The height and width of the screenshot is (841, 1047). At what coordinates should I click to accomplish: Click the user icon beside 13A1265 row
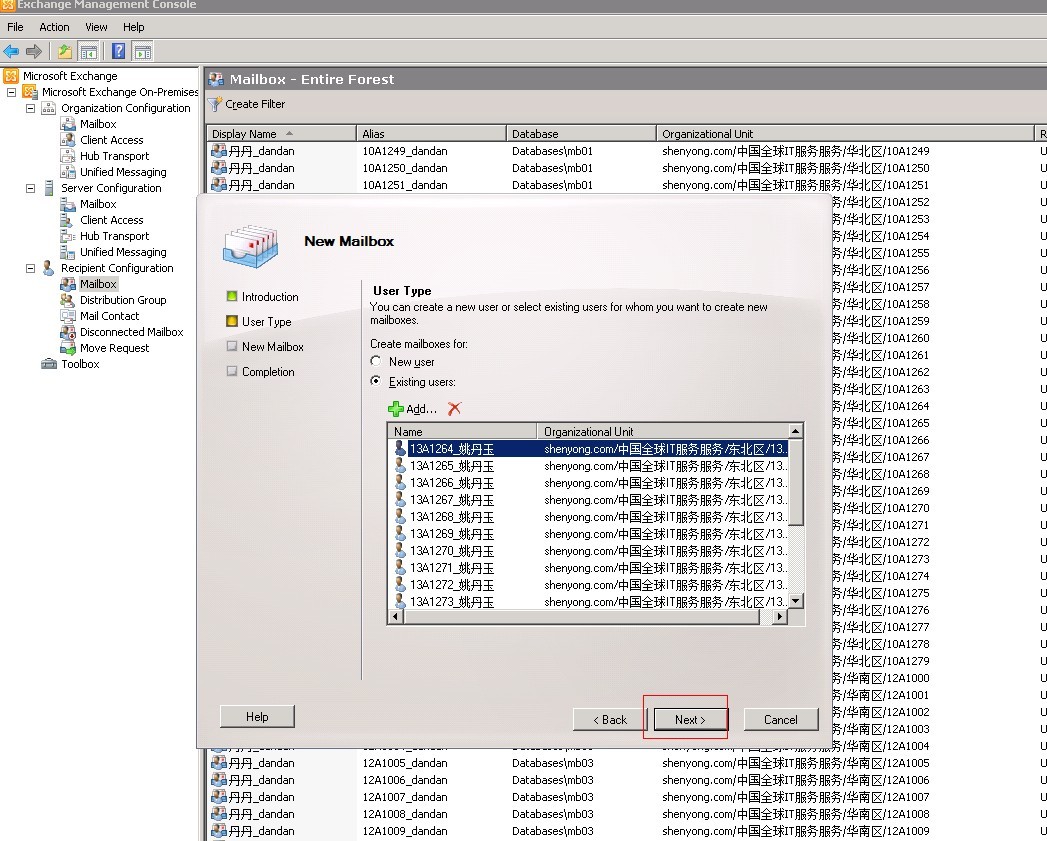(400, 466)
